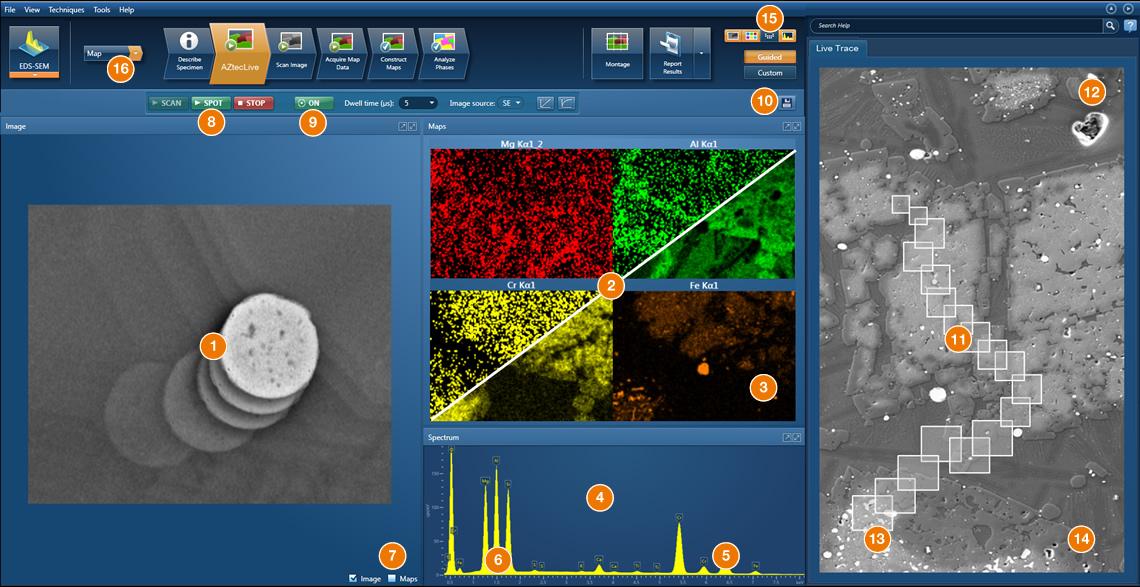Open the Analyze Phases step
The width and height of the screenshot is (1140, 587).
tap(443, 51)
